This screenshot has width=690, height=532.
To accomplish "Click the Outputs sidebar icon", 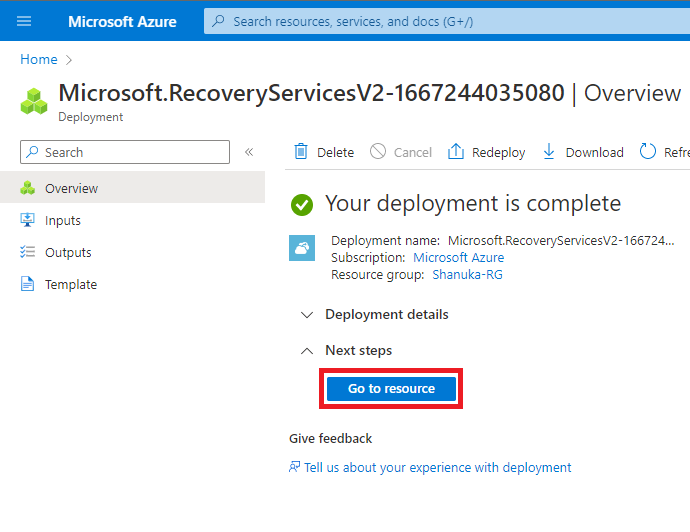I will 28,252.
